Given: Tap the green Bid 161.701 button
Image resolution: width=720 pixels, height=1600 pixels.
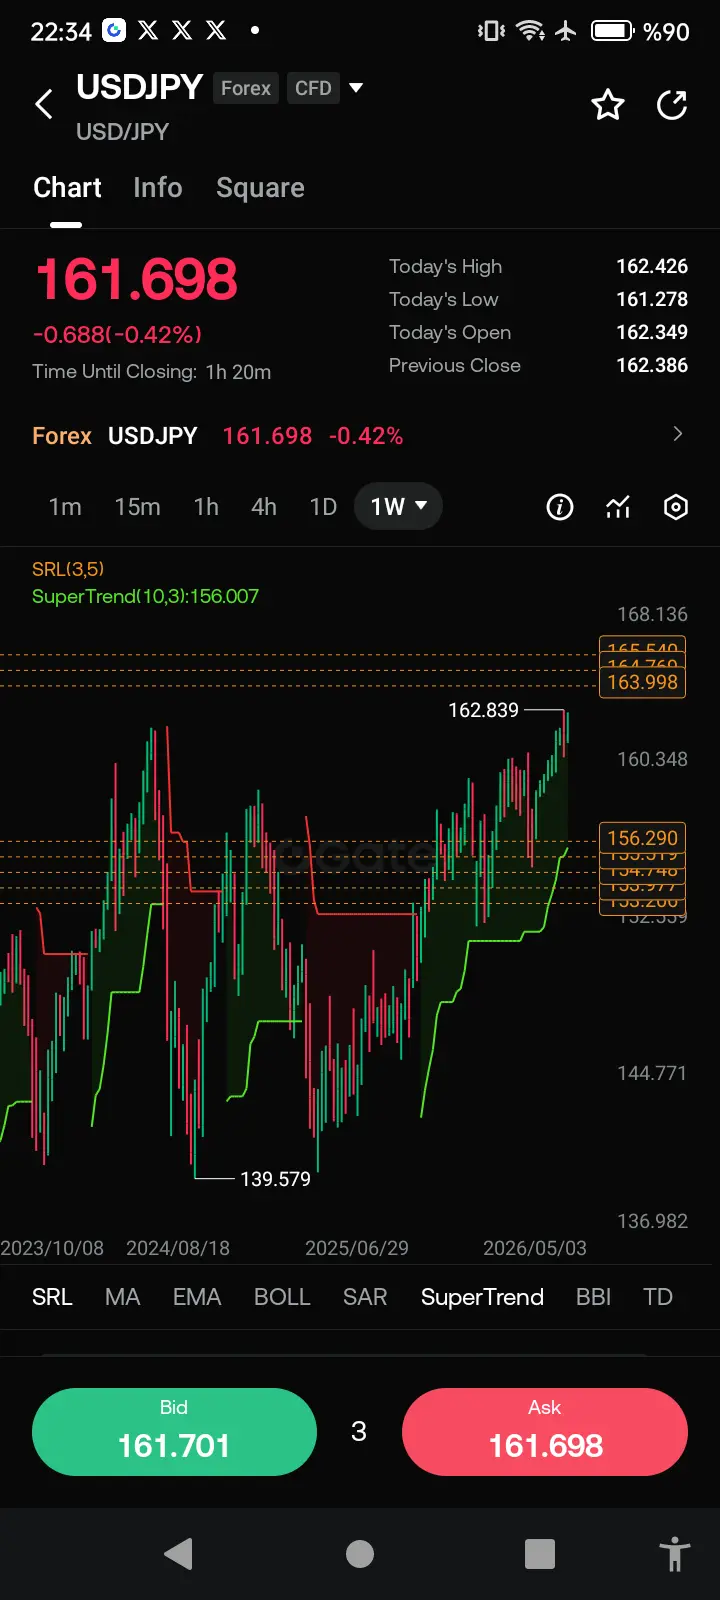Looking at the screenshot, I should coord(174,1431).
